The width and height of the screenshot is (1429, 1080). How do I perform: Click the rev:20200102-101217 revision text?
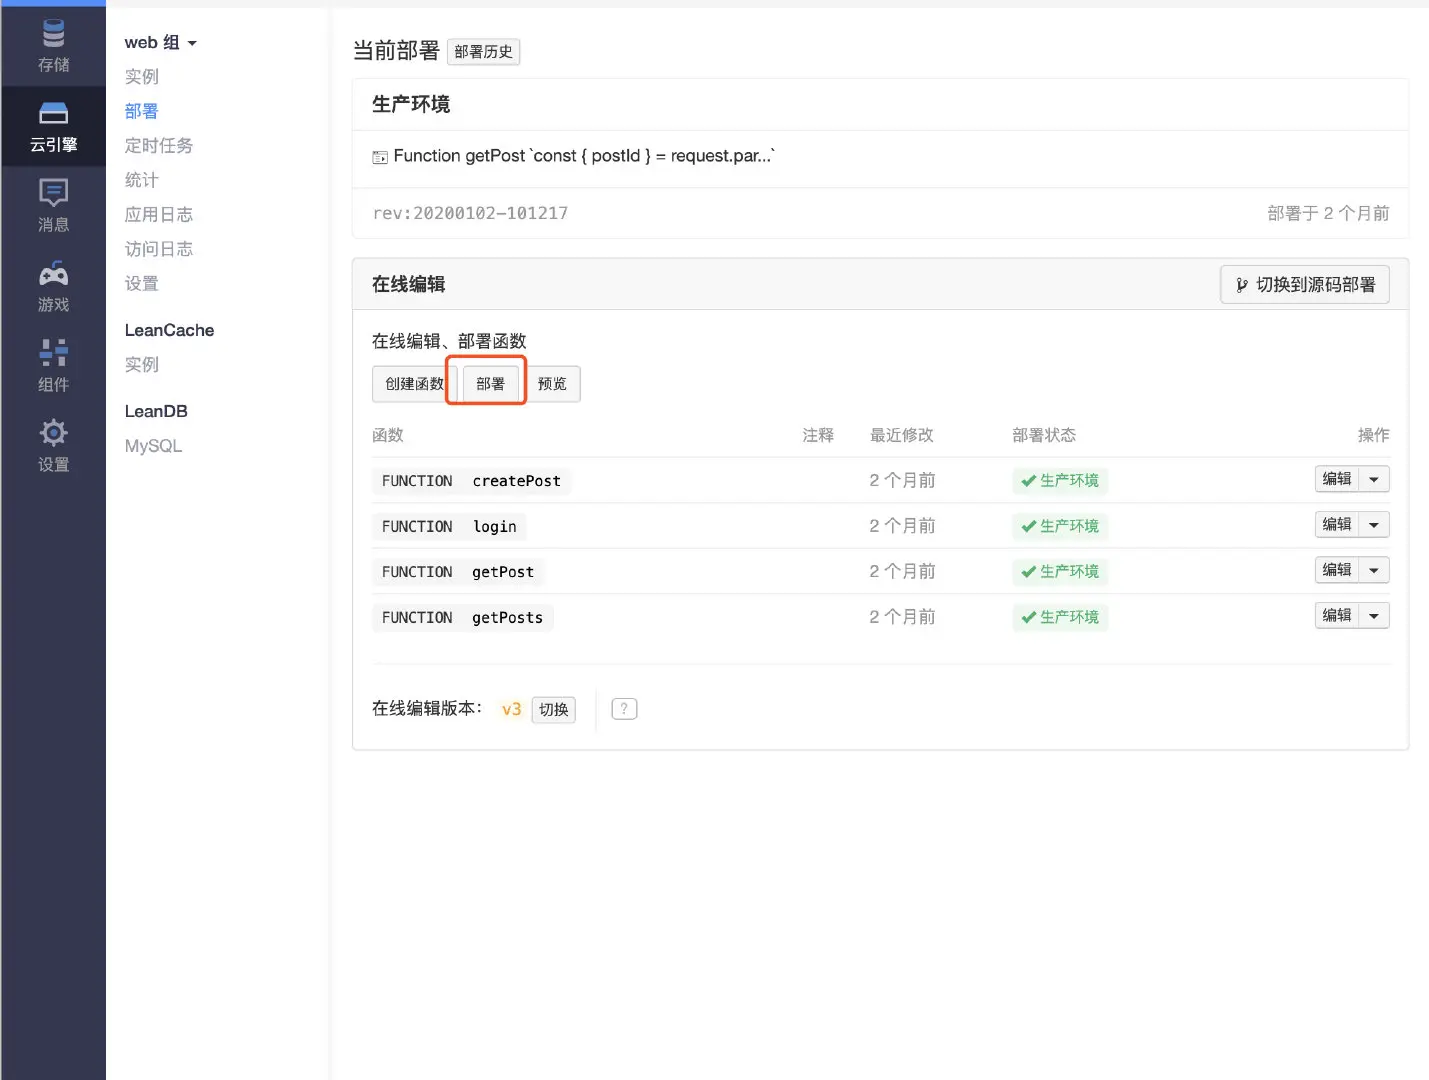point(470,213)
